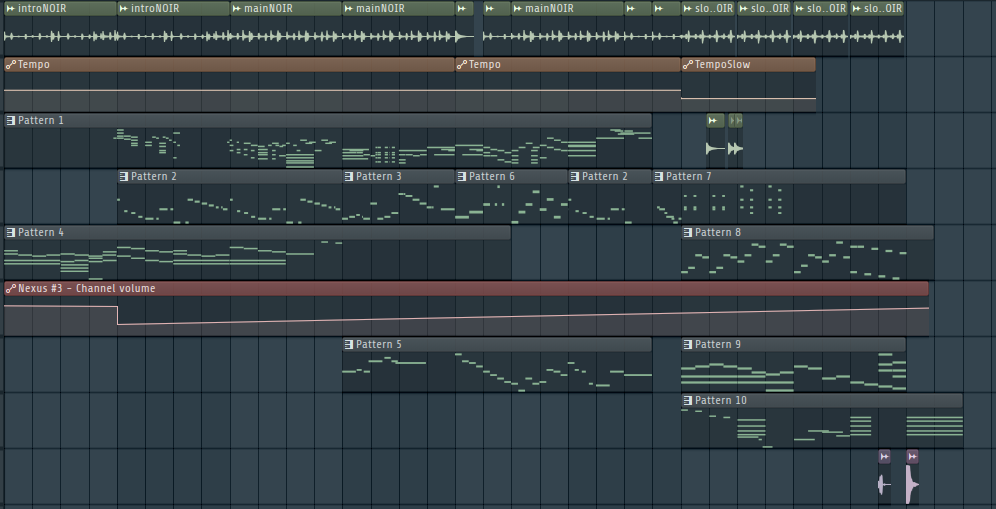Click the Pattern 7 note preview area
This screenshot has width=996, height=509.
pos(779,203)
